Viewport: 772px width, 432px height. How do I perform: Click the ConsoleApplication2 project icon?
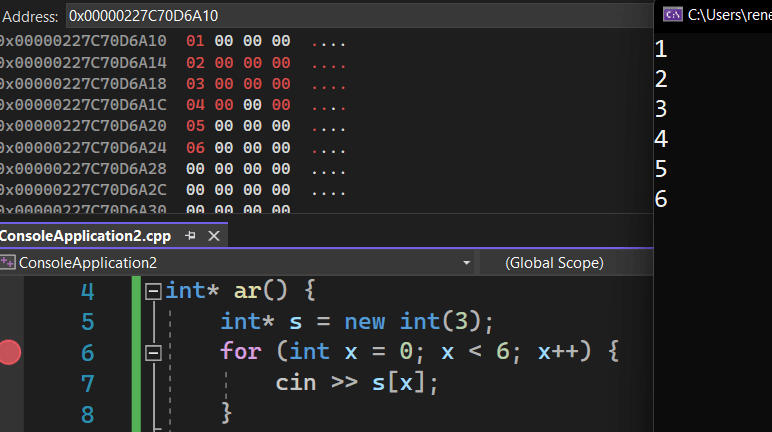(x=7, y=263)
